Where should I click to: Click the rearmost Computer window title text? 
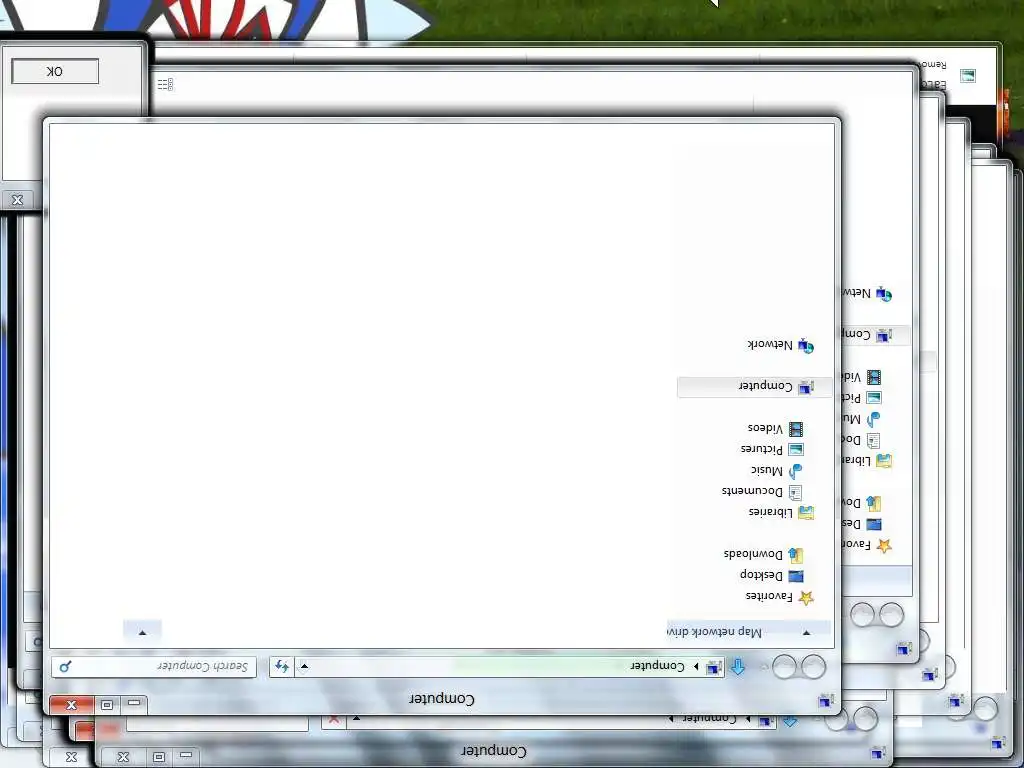494,752
